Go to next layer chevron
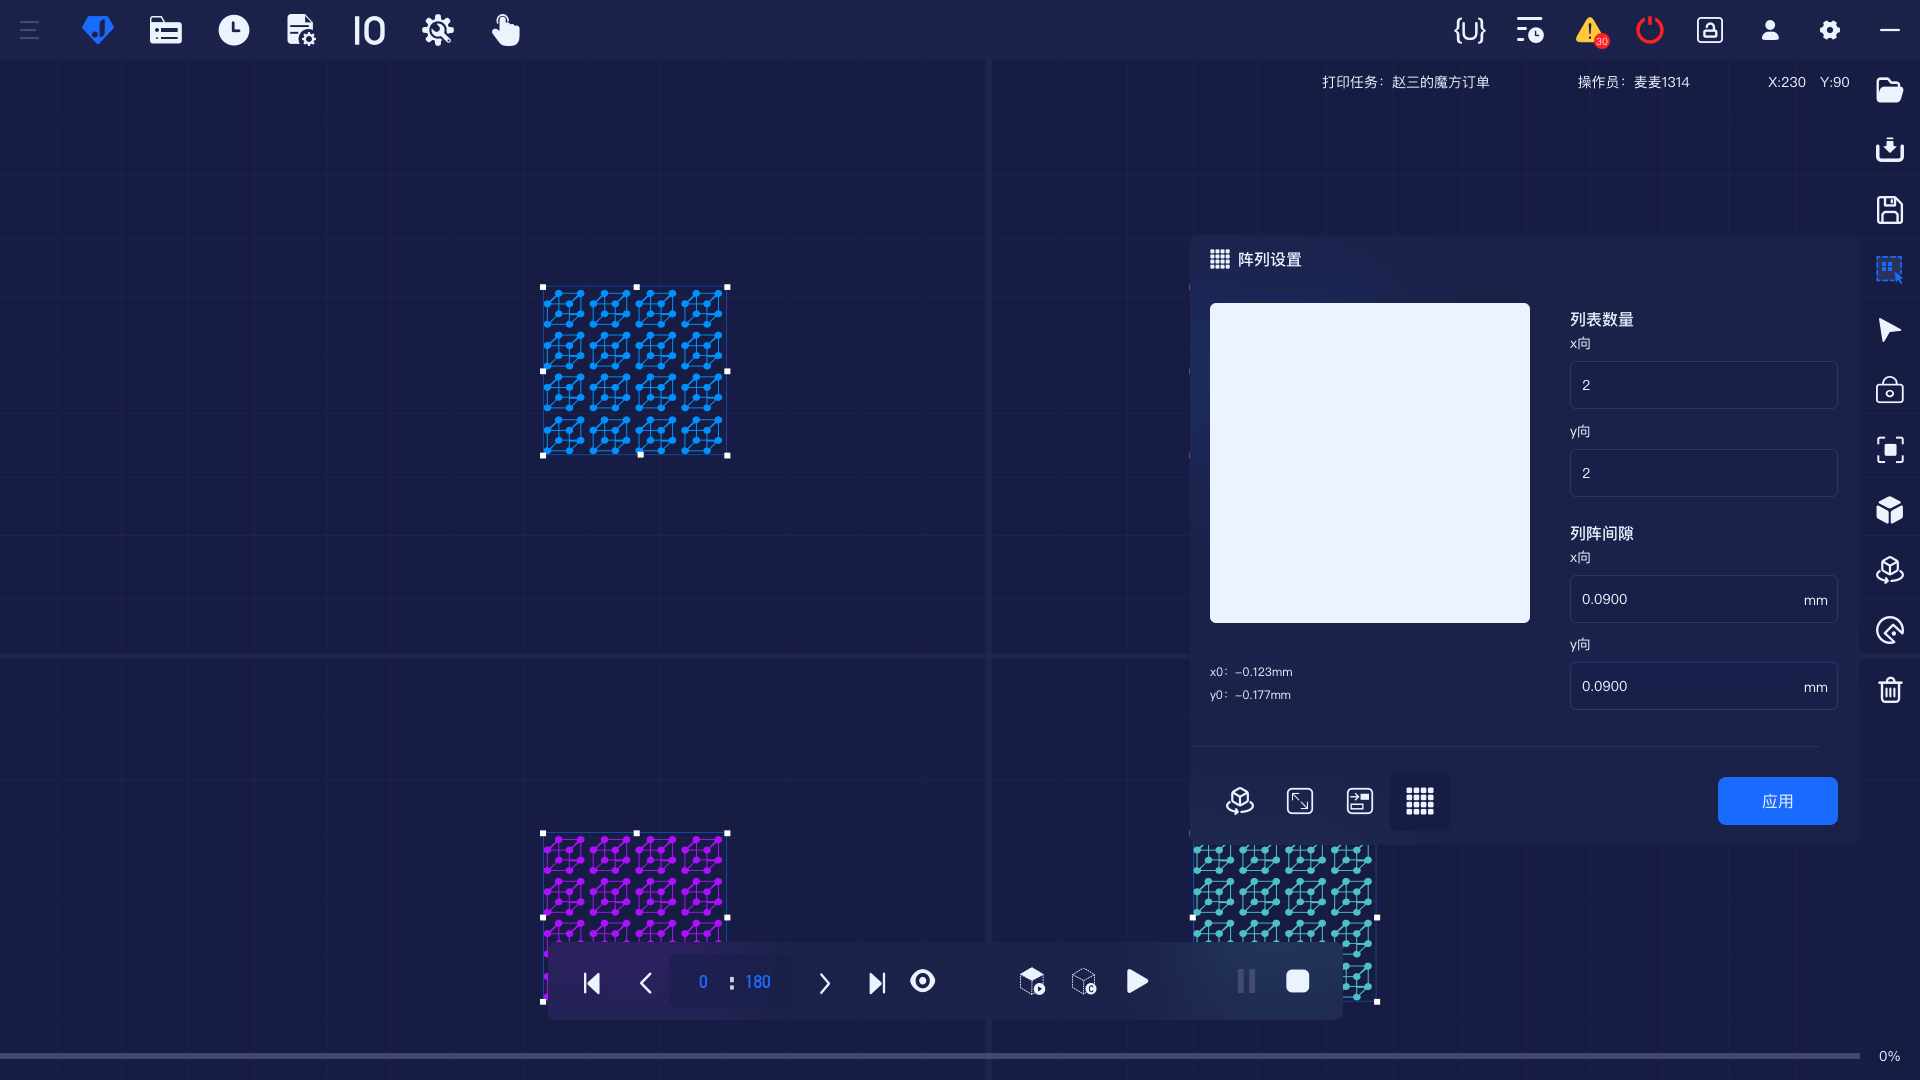 pyautogui.click(x=824, y=983)
